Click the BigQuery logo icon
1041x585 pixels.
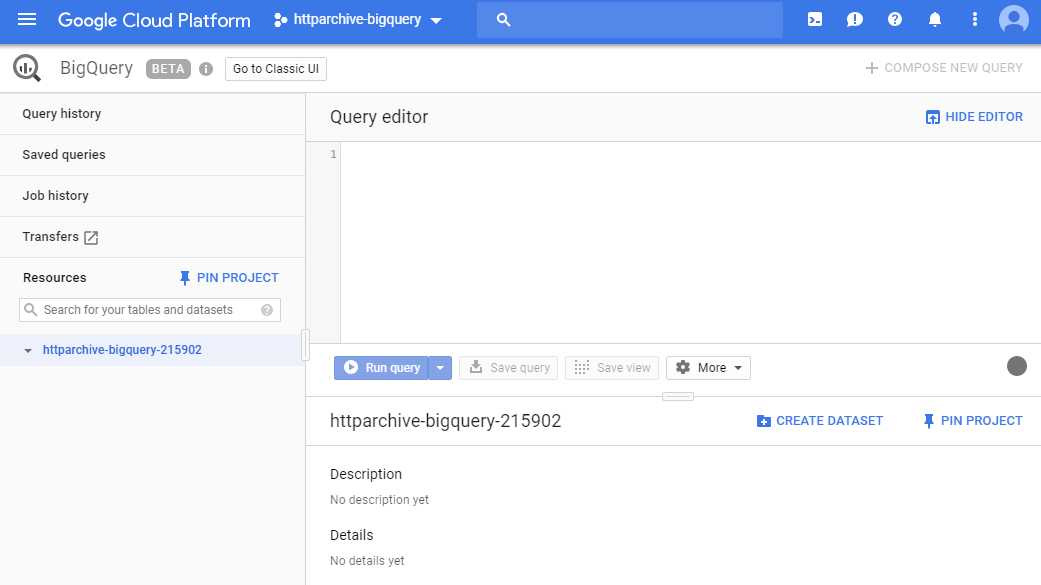pyautogui.click(x=27, y=68)
